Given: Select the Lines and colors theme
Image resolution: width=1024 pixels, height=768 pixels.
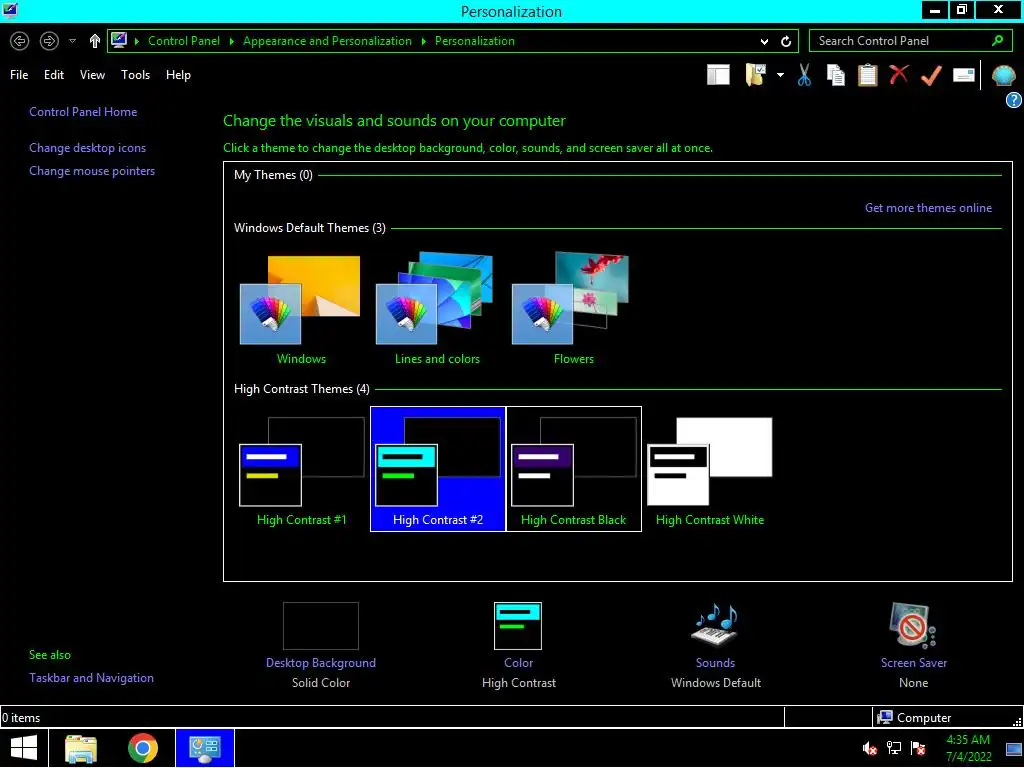Looking at the screenshot, I should (437, 310).
